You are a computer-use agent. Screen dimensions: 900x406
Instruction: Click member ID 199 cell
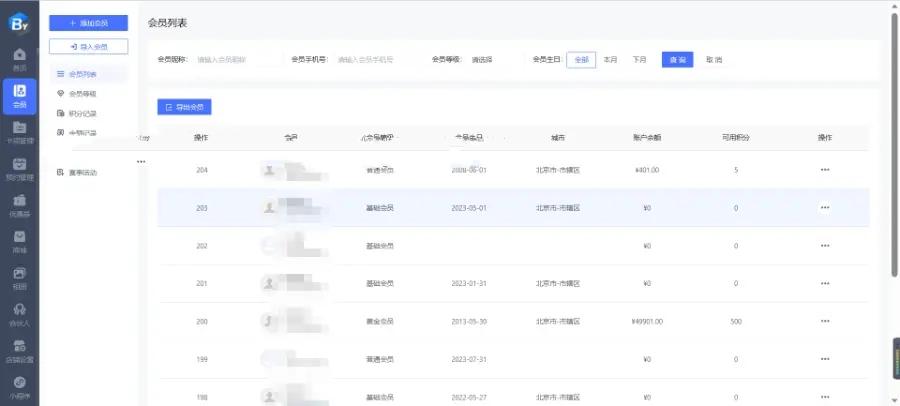click(201, 359)
